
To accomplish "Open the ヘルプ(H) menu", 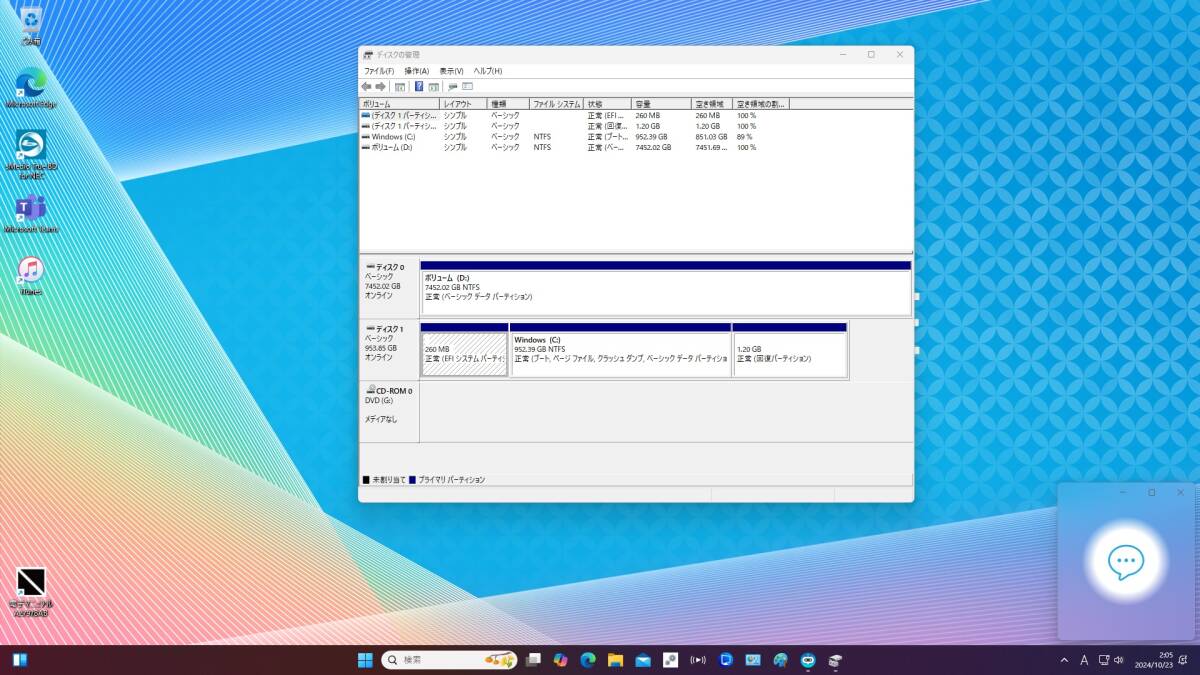I will (487, 71).
